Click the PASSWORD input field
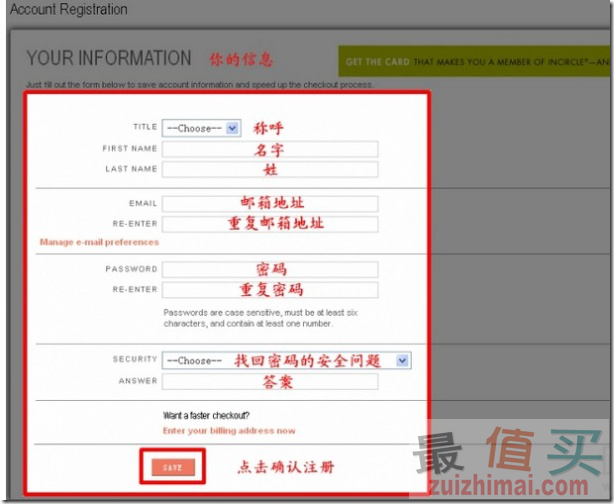 [270, 270]
